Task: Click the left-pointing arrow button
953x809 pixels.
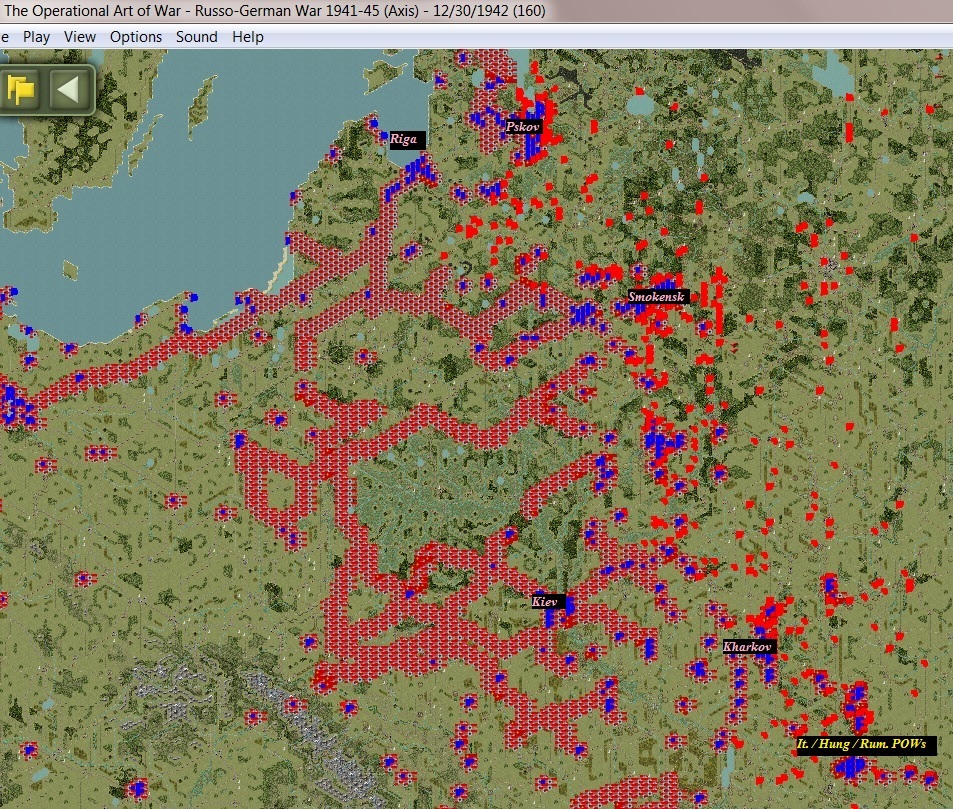Action: tap(68, 90)
